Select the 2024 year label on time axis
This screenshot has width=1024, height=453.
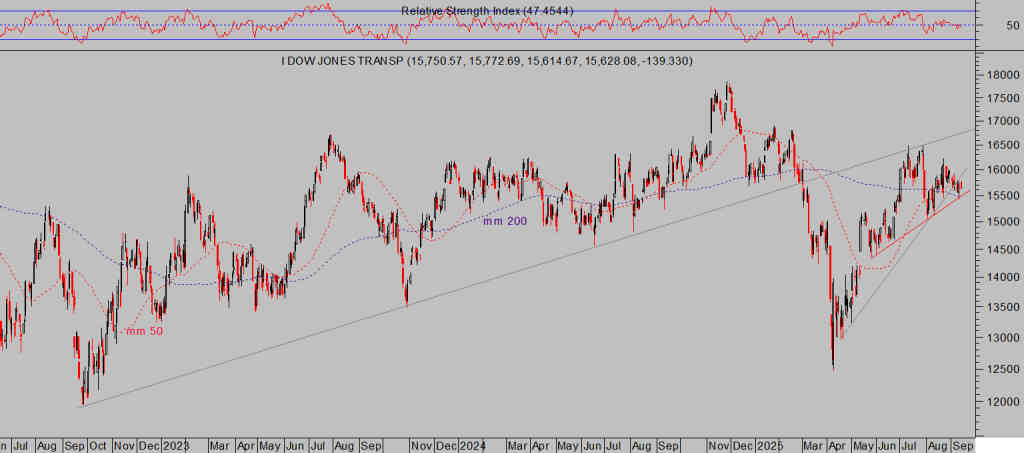[x=472, y=446]
